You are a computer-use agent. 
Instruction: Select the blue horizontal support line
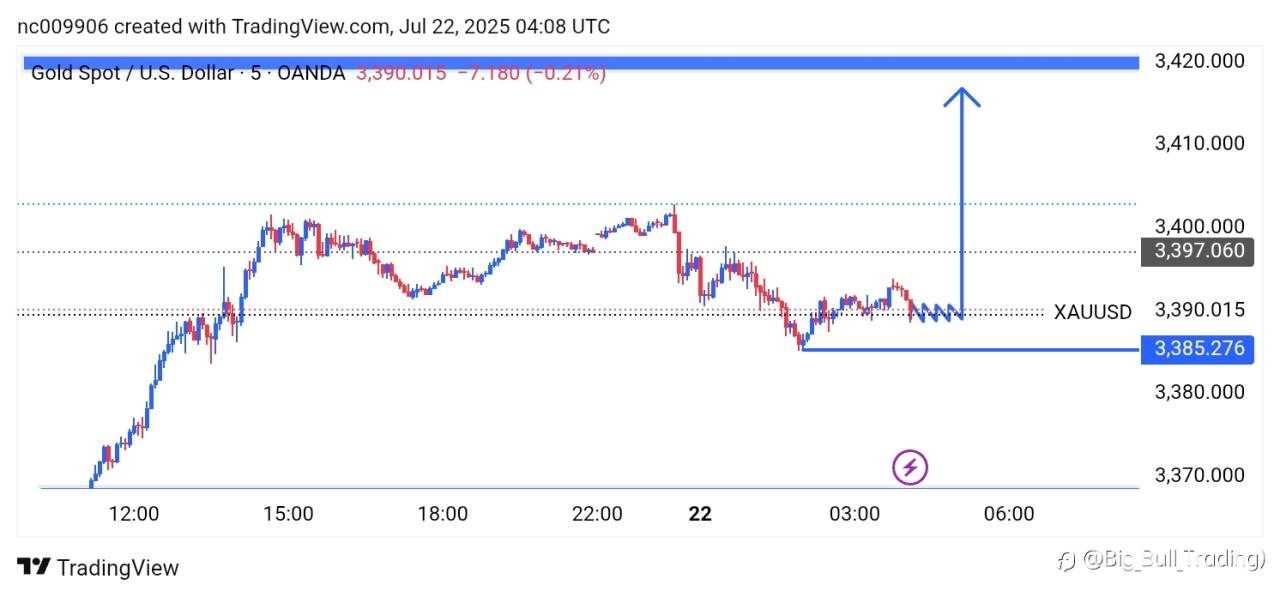point(970,350)
